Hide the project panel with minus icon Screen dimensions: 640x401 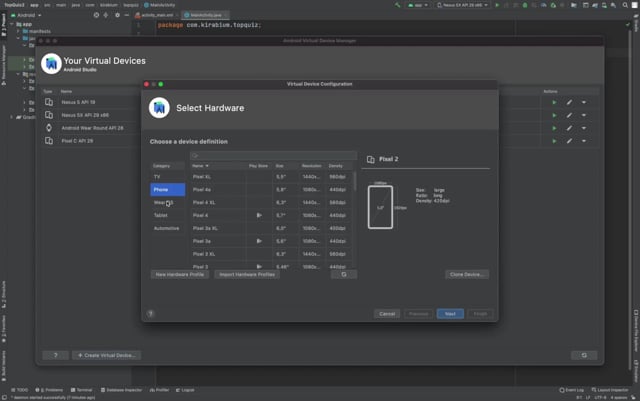[127, 15]
